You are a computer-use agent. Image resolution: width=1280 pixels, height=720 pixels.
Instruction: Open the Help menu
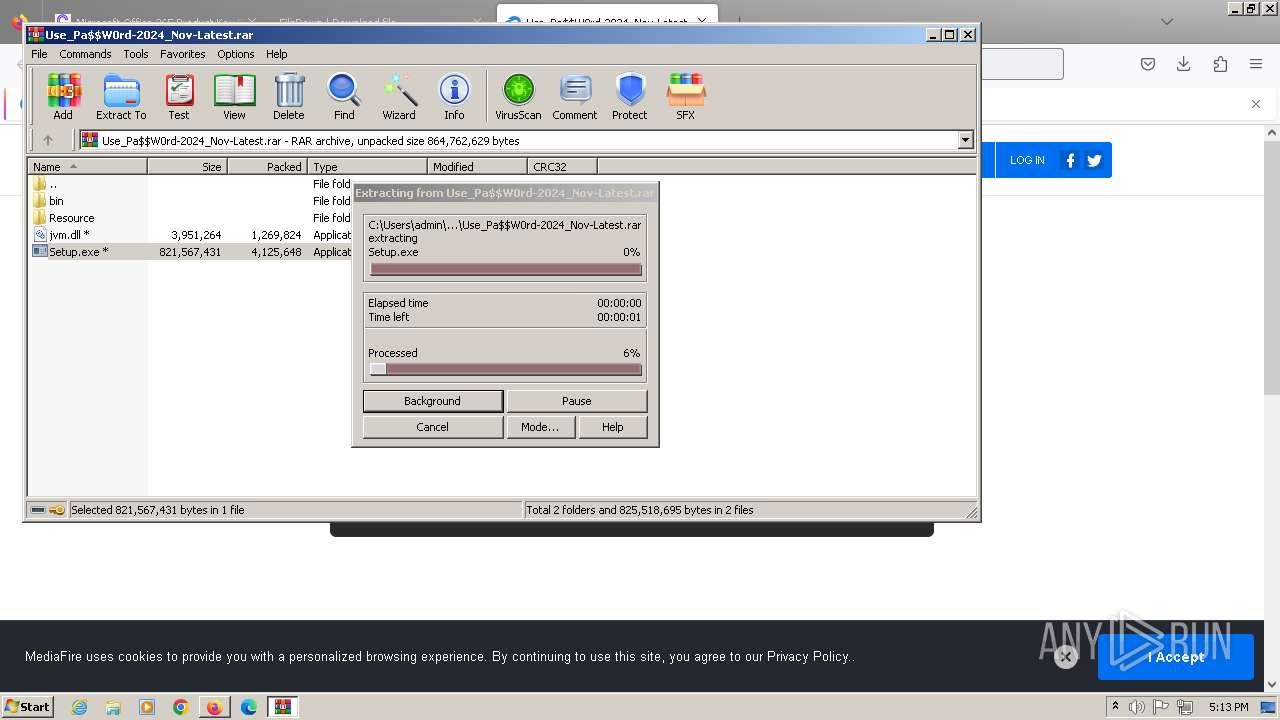pos(276,54)
